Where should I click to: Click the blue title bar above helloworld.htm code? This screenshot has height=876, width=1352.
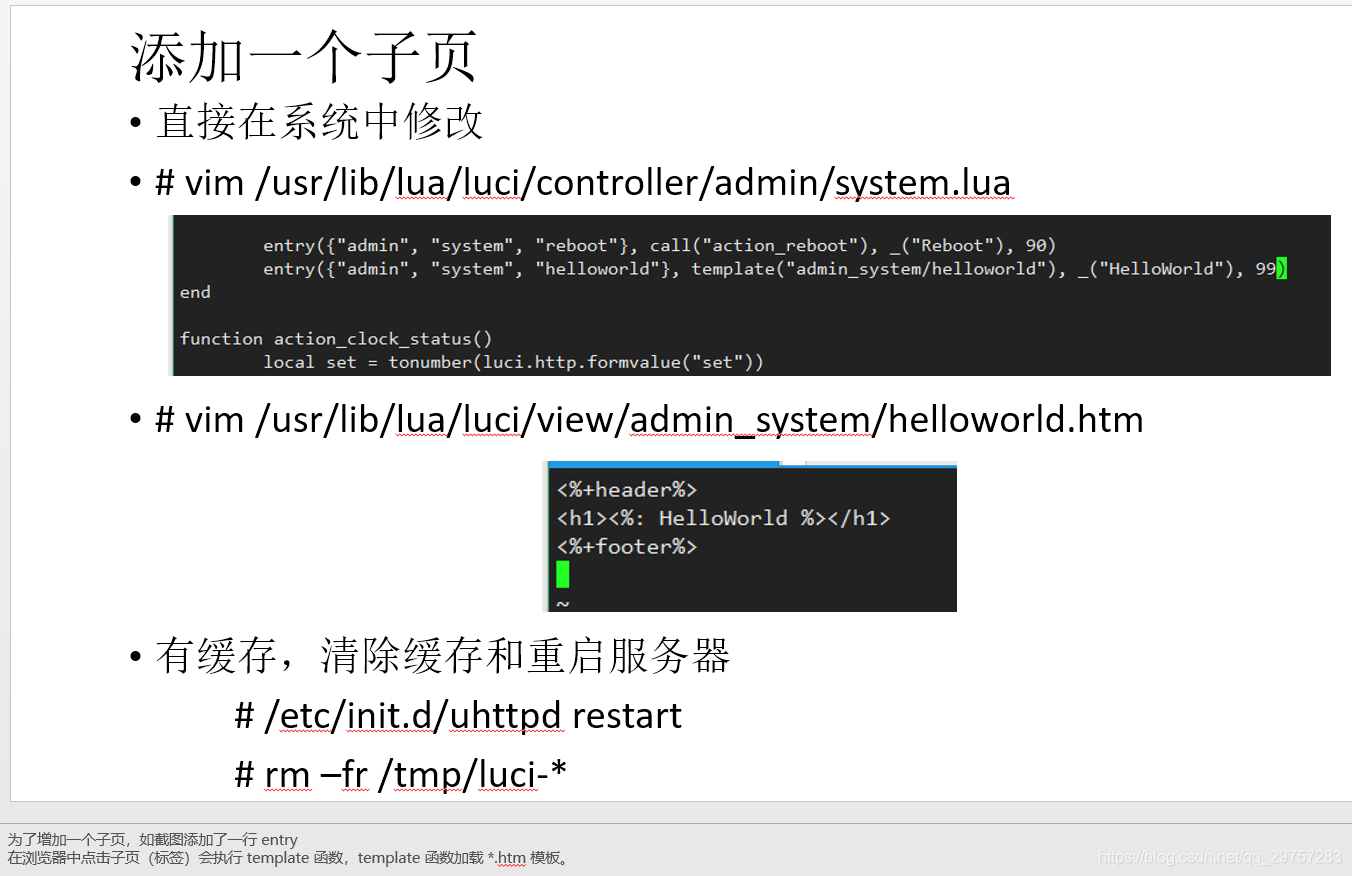tap(663, 464)
